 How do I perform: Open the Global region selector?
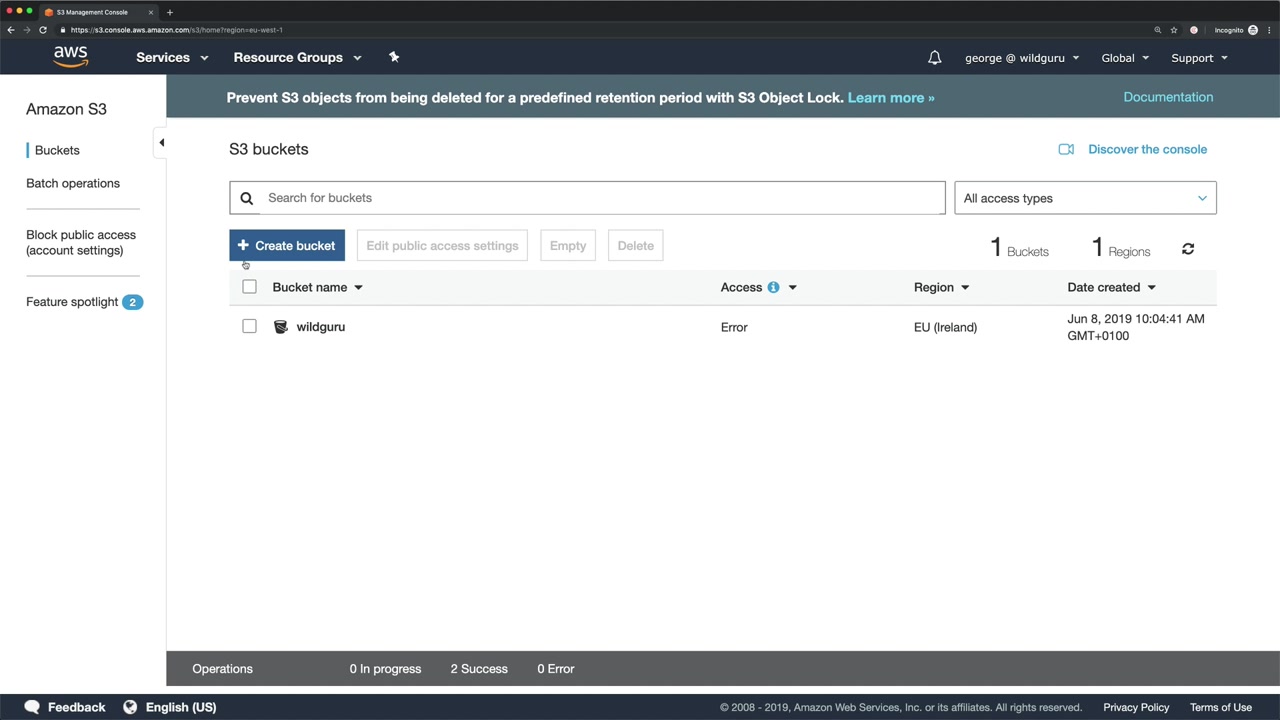point(1125,58)
